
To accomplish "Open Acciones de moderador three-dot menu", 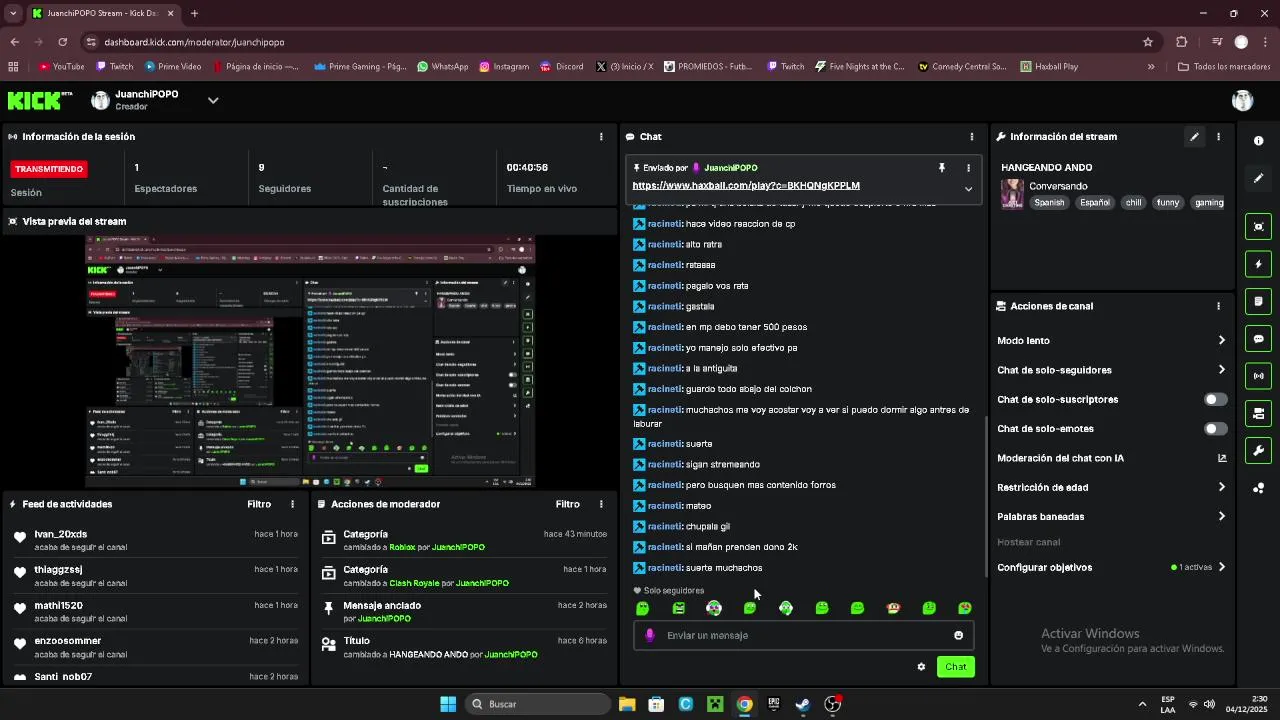I will 601,504.
